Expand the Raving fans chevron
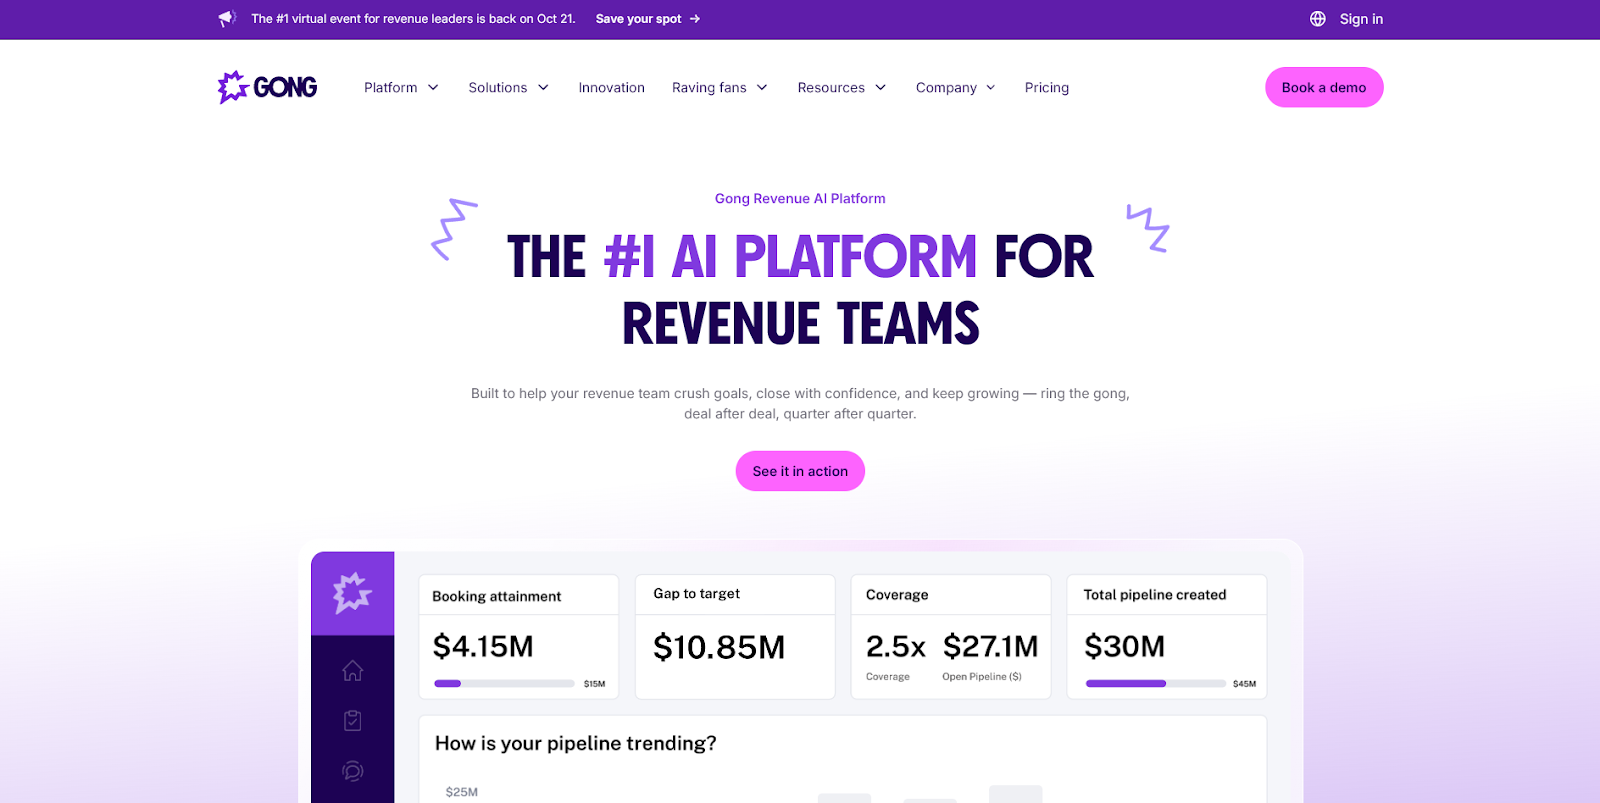The image size is (1600, 803). (x=762, y=88)
